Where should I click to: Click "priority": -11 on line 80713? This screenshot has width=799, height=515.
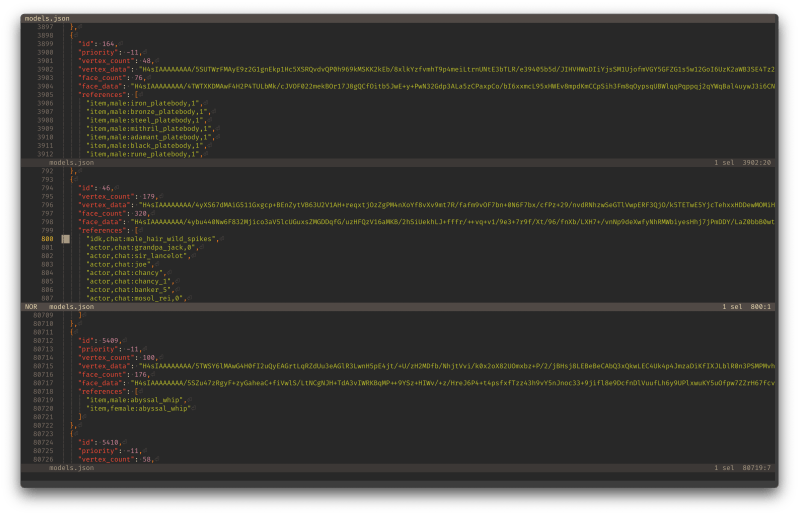[110, 349]
